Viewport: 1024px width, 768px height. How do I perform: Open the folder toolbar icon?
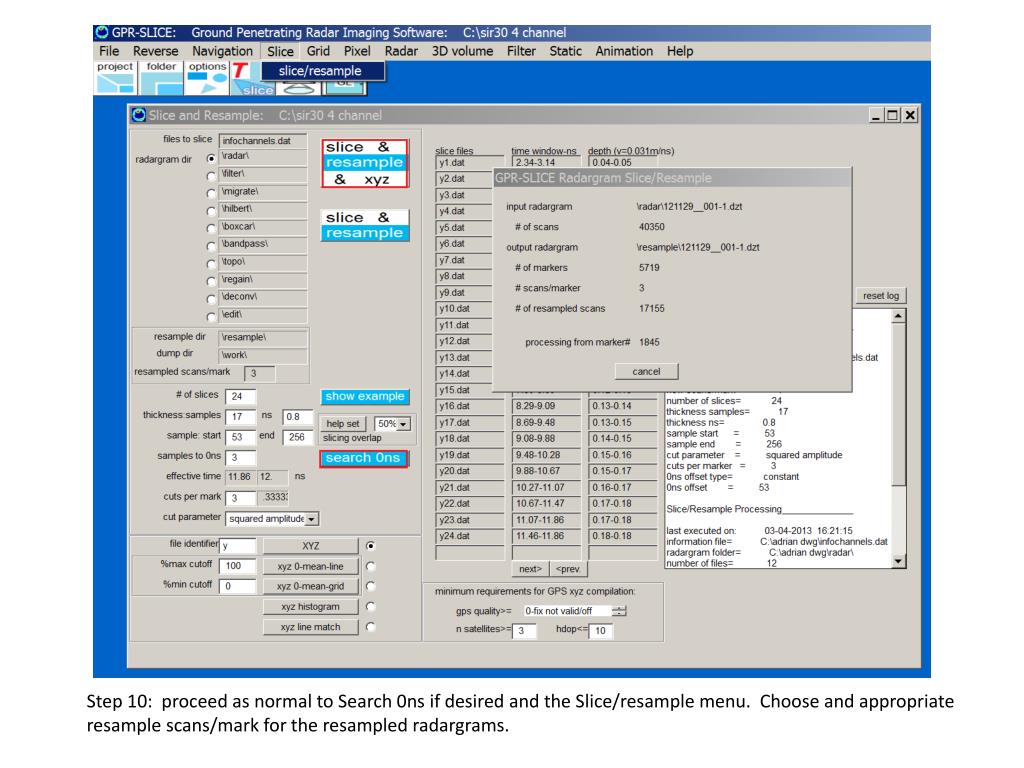tap(161, 78)
